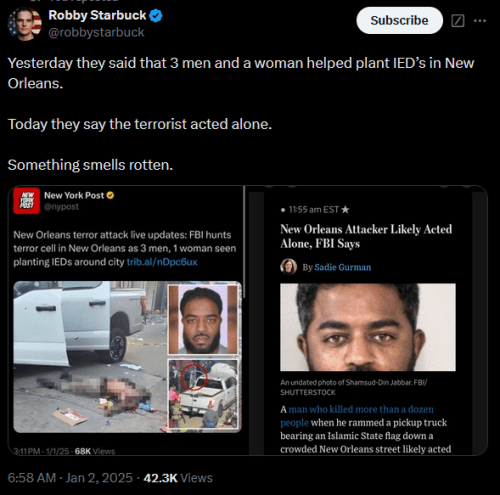This screenshot has width=500, height=495.
Task: Open the 'New Orleans Attacker Likely Acted Alone' headline
Action: click(x=366, y=236)
